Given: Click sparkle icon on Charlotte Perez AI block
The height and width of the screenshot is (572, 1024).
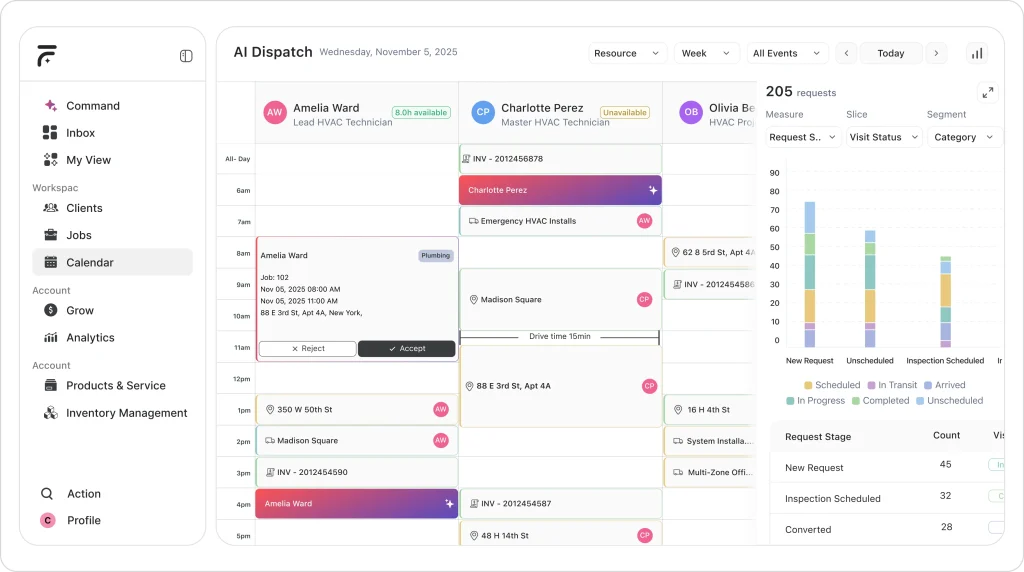Looking at the screenshot, I should pos(652,190).
